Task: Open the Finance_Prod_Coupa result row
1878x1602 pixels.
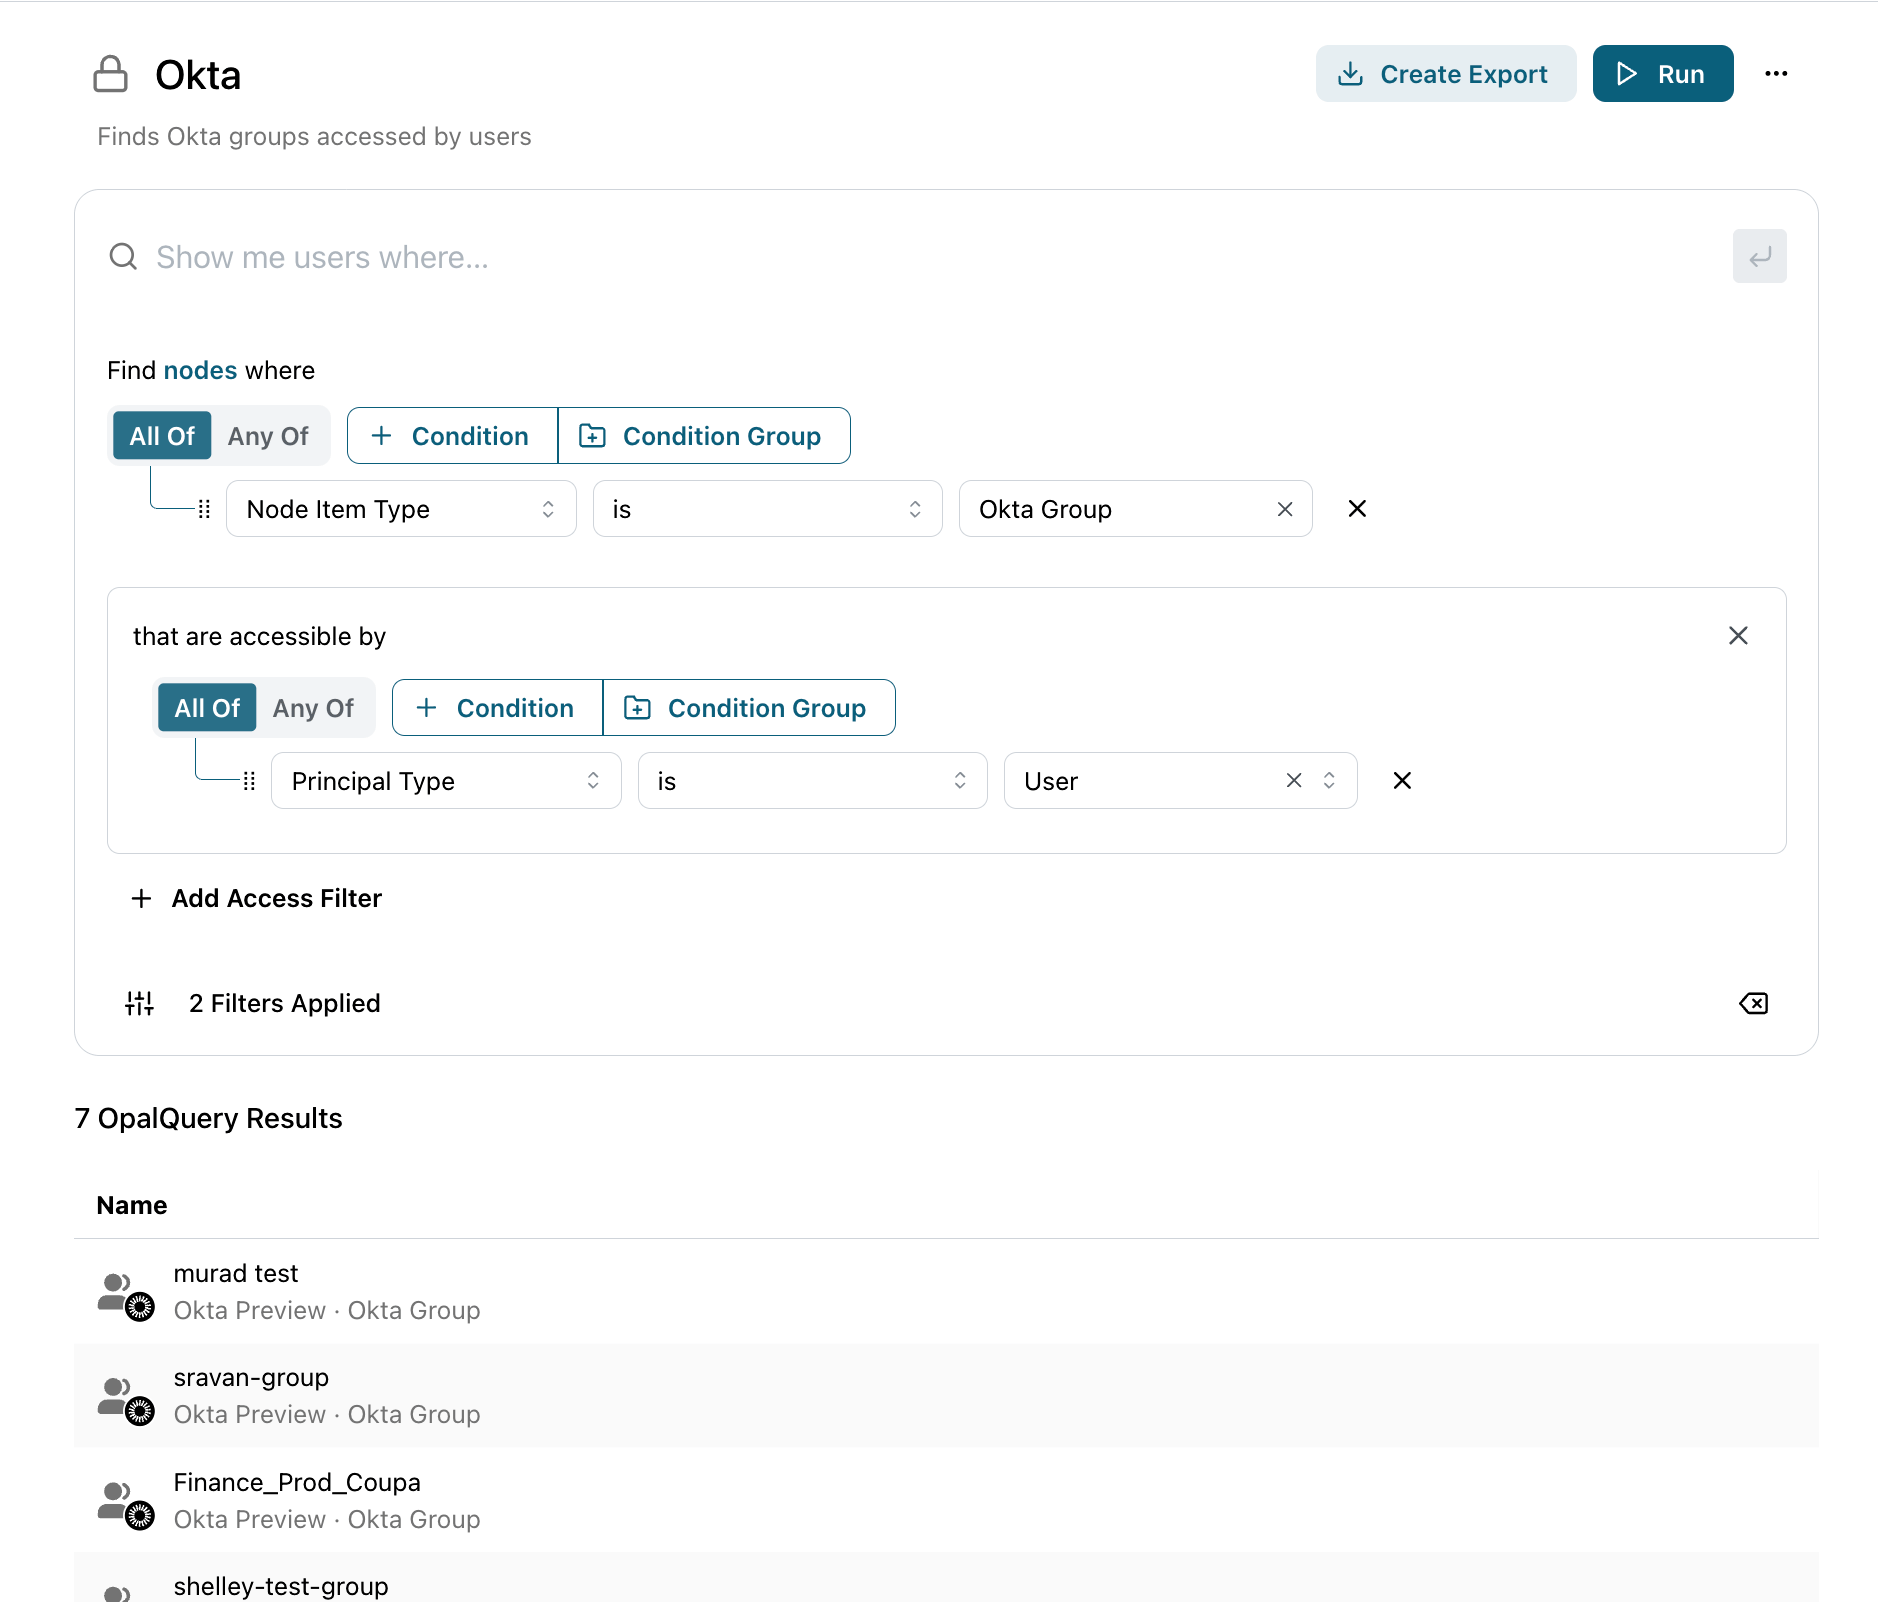Action: 946,1500
